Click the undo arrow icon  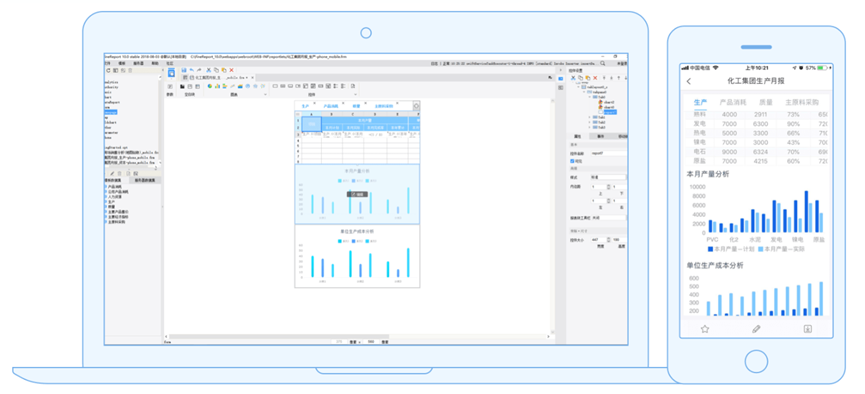click(x=191, y=70)
